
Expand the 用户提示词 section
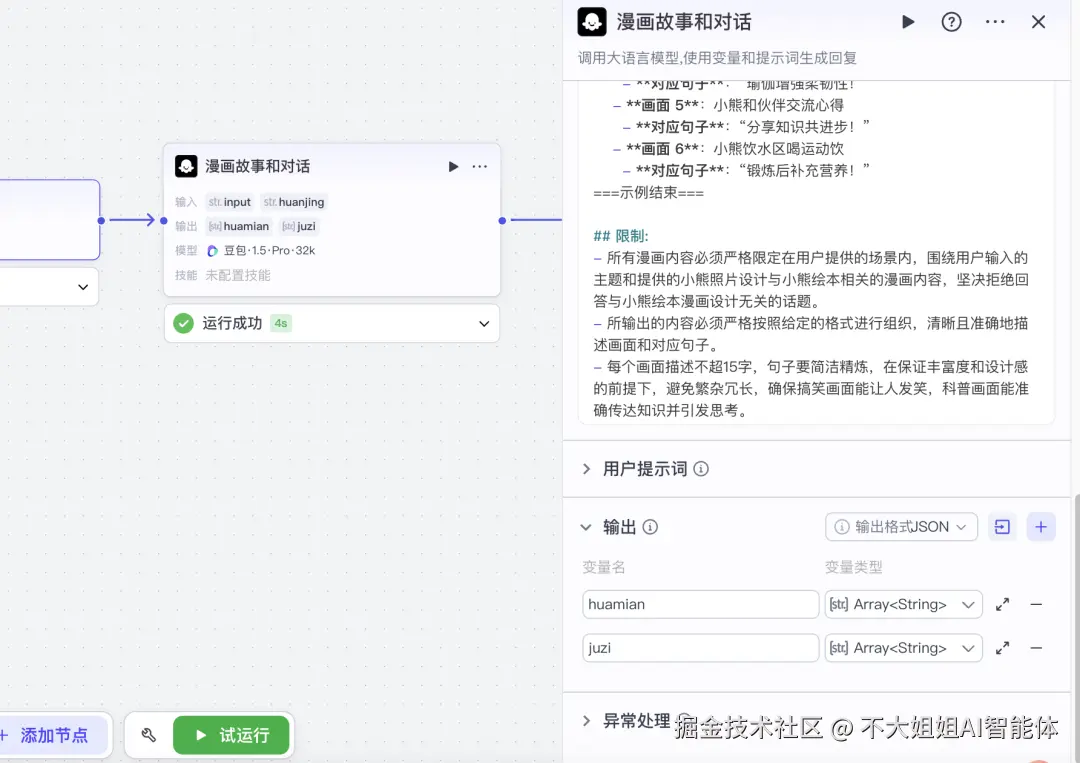tap(585, 468)
